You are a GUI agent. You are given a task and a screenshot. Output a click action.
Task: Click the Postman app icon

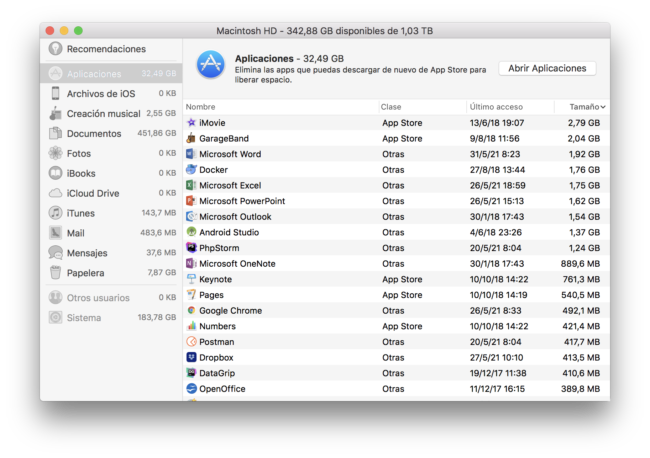coord(191,342)
